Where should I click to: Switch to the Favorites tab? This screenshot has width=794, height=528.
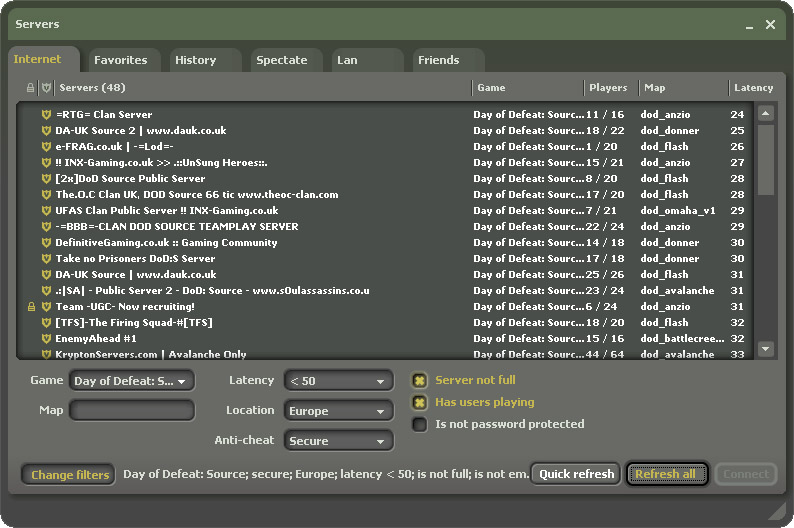(121, 60)
